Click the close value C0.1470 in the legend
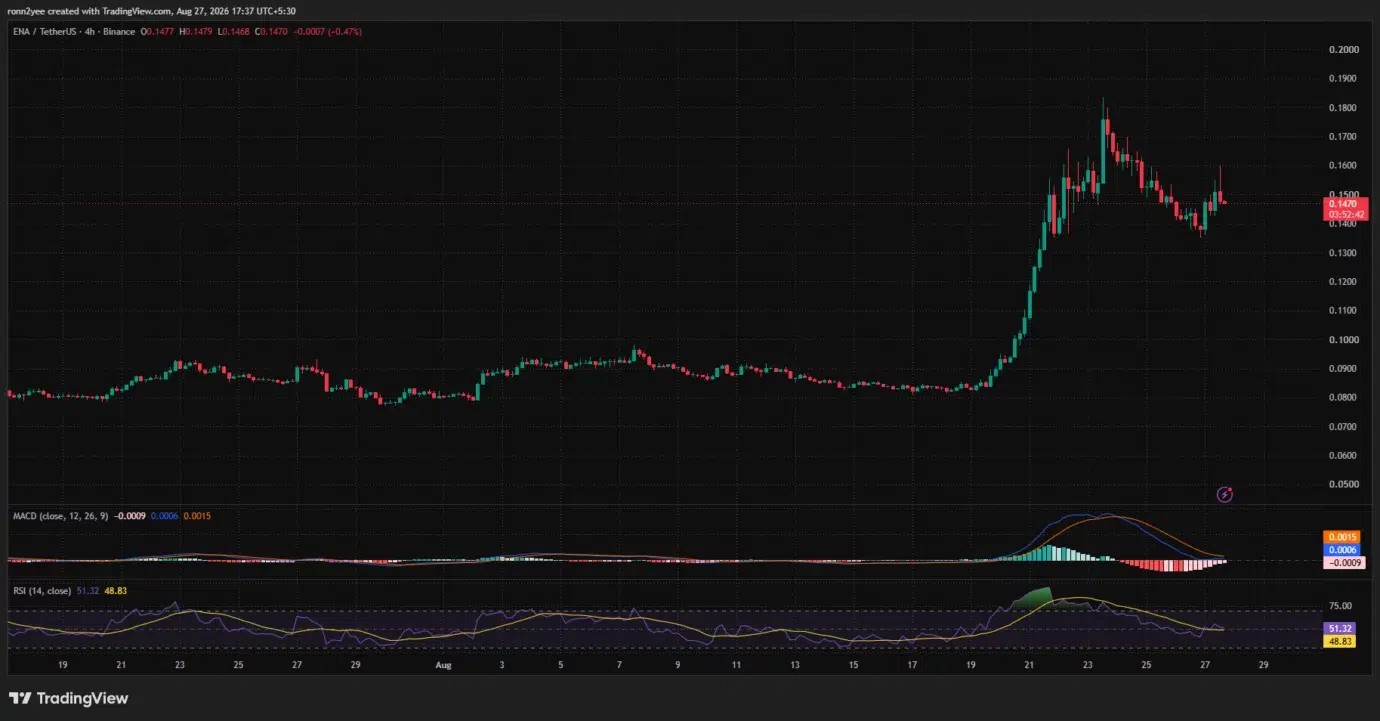 272,32
